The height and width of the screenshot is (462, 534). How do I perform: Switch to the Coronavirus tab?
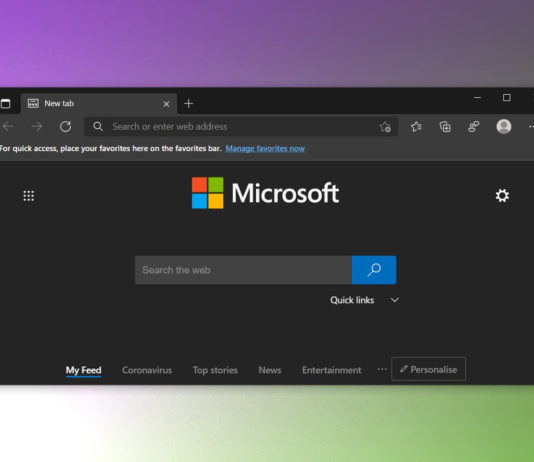pos(147,370)
